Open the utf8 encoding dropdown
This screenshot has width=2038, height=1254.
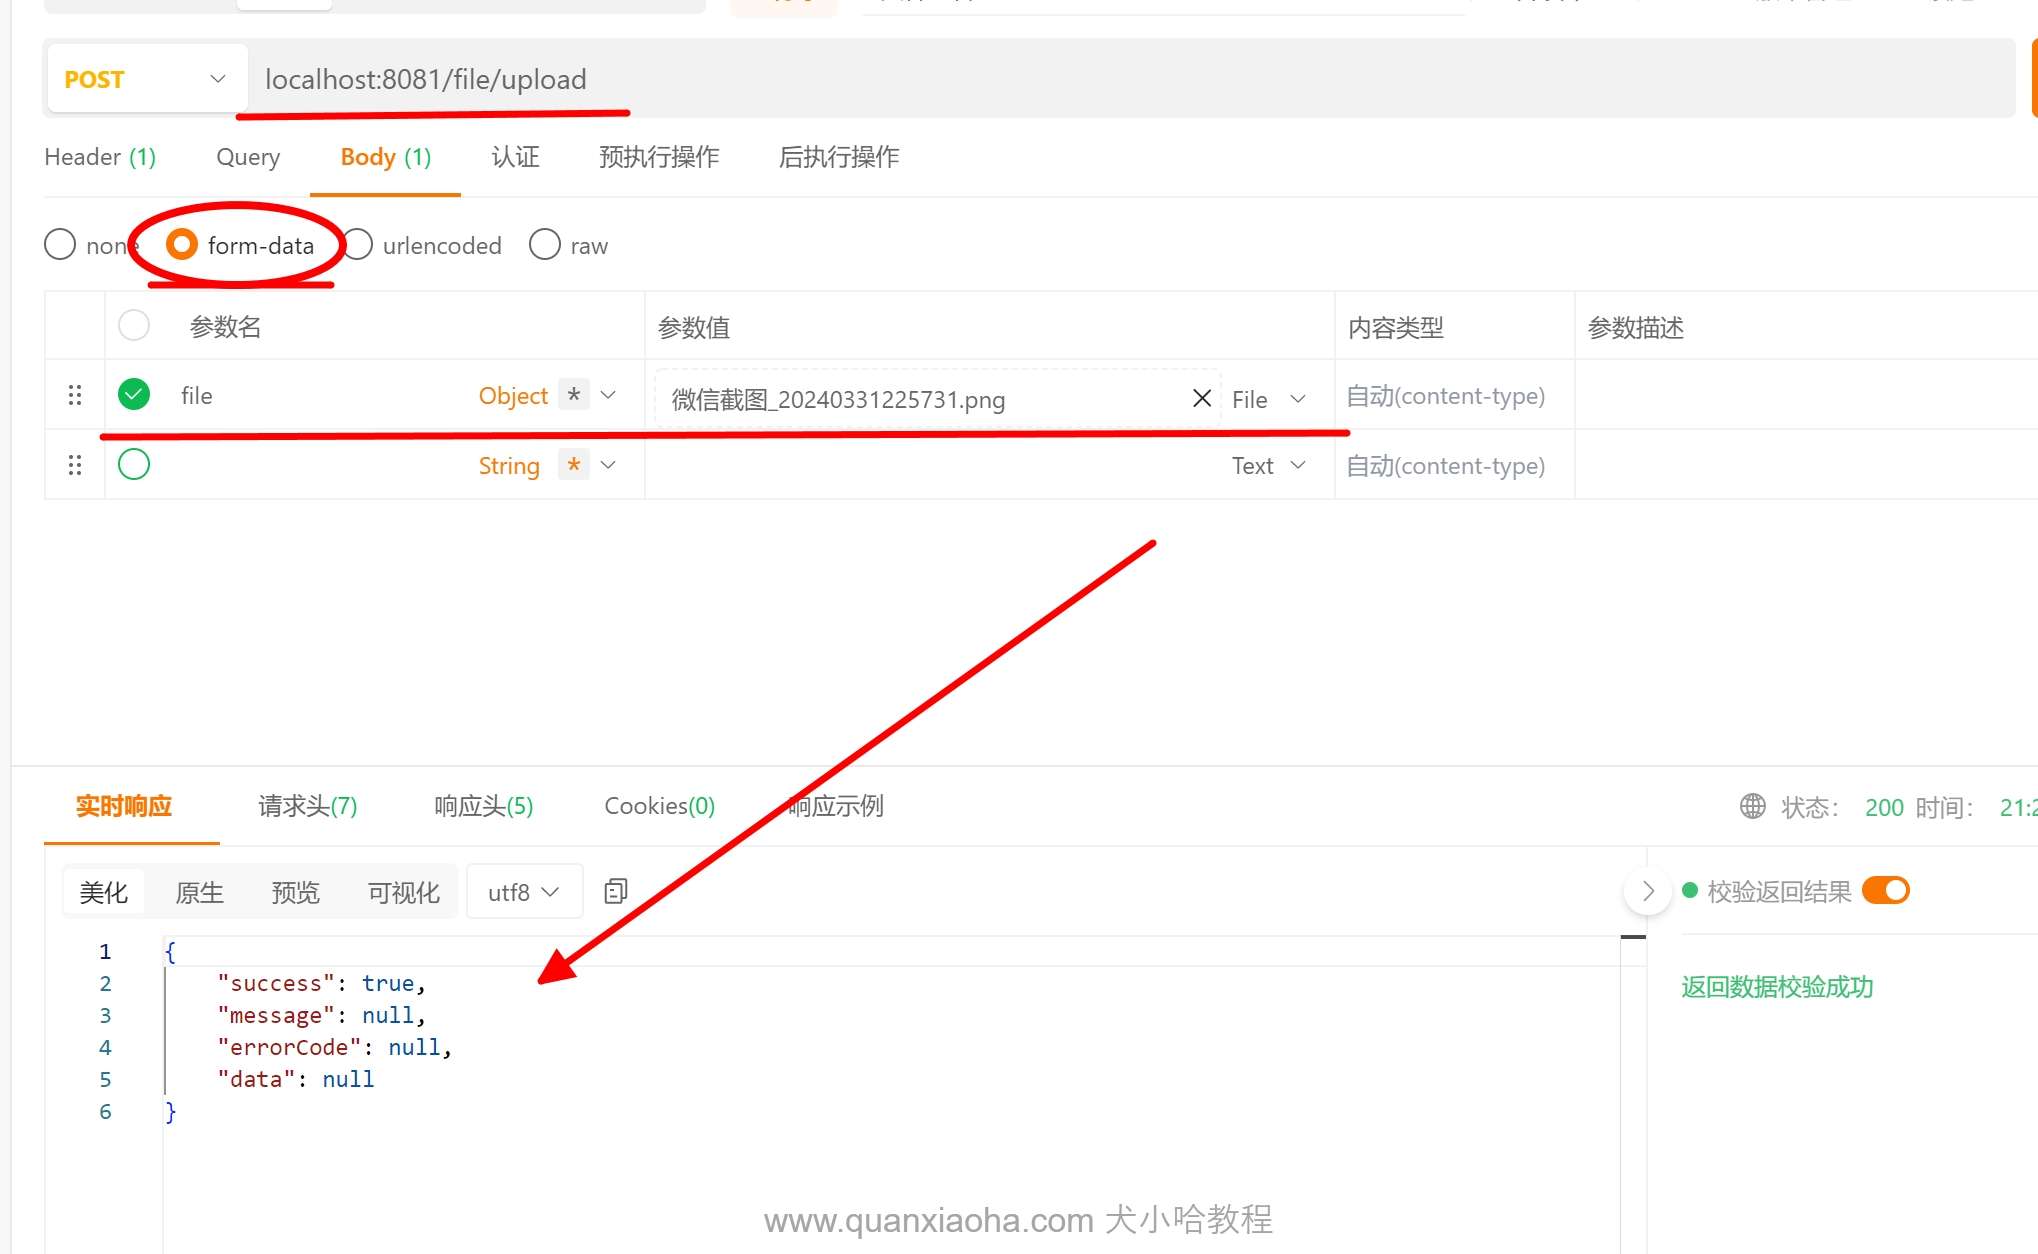click(x=524, y=892)
